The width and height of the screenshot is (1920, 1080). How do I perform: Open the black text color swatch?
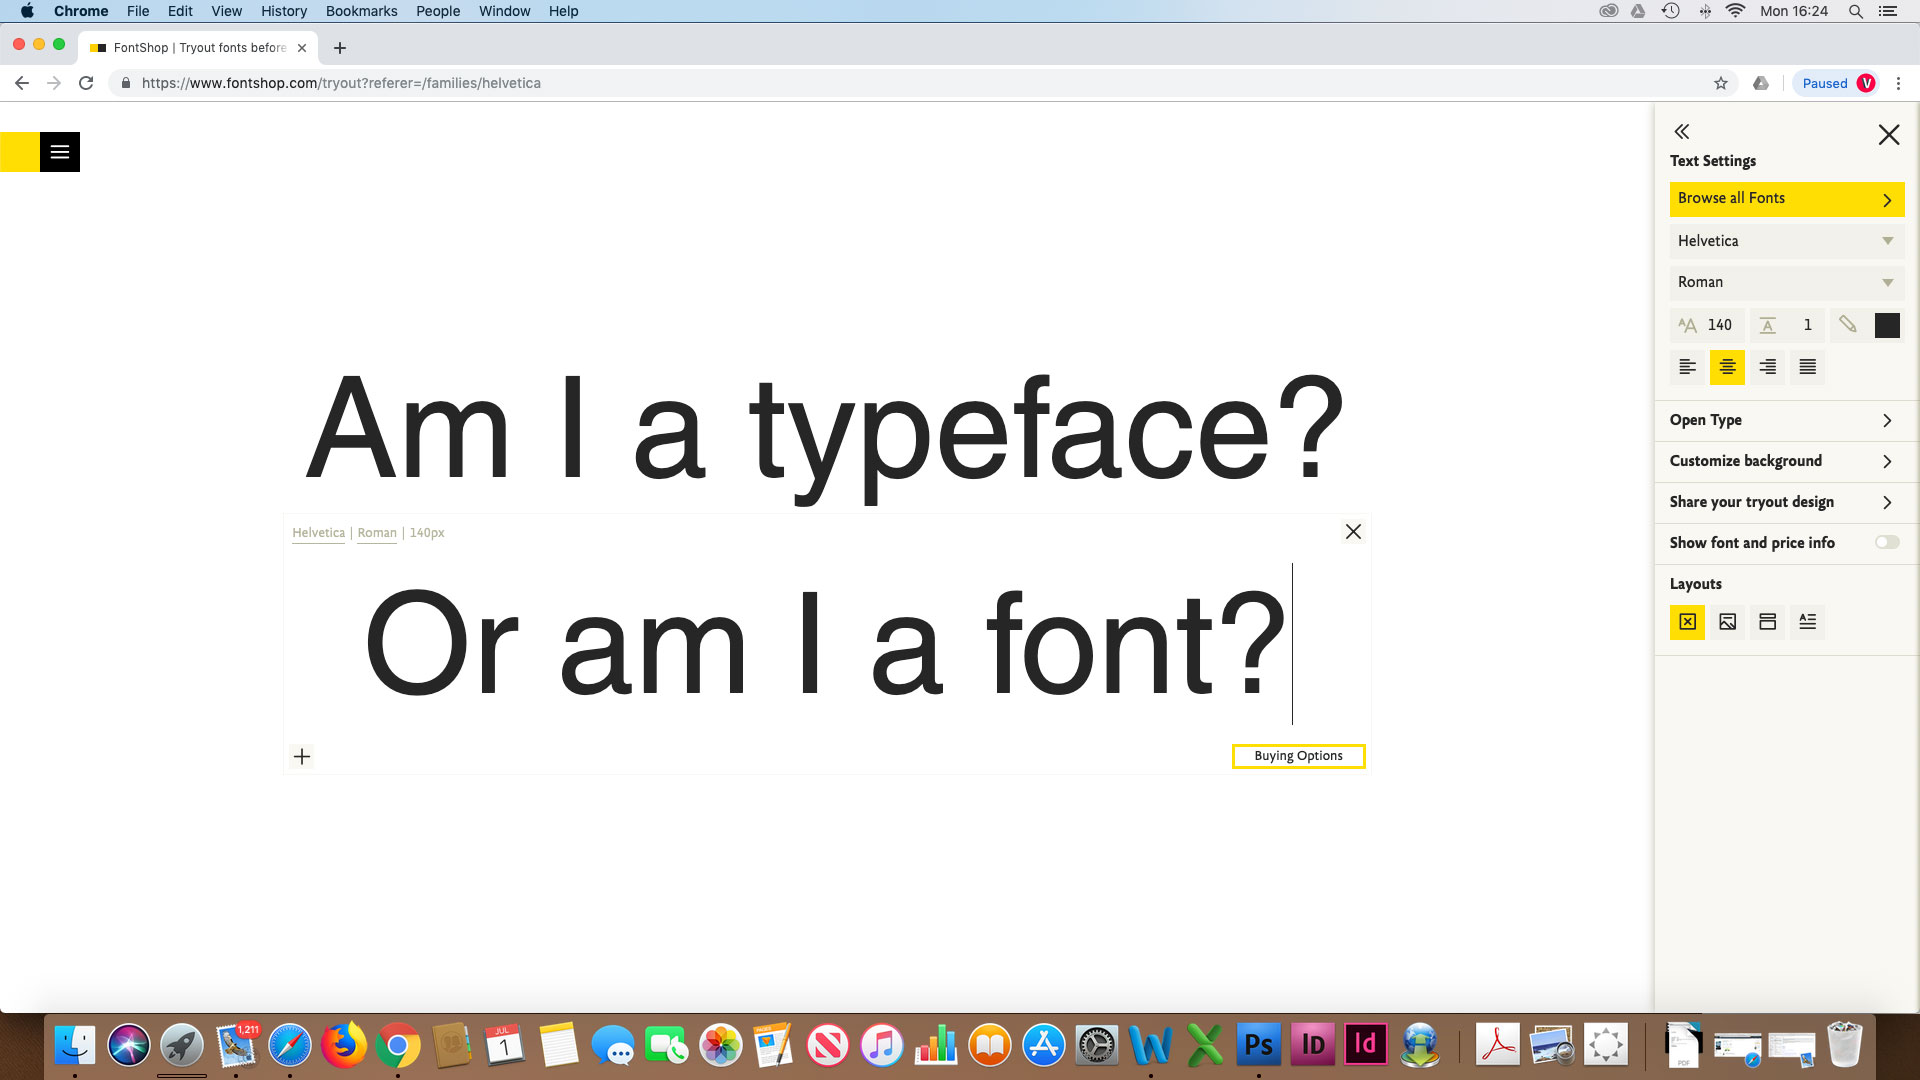tap(1888, 324)
